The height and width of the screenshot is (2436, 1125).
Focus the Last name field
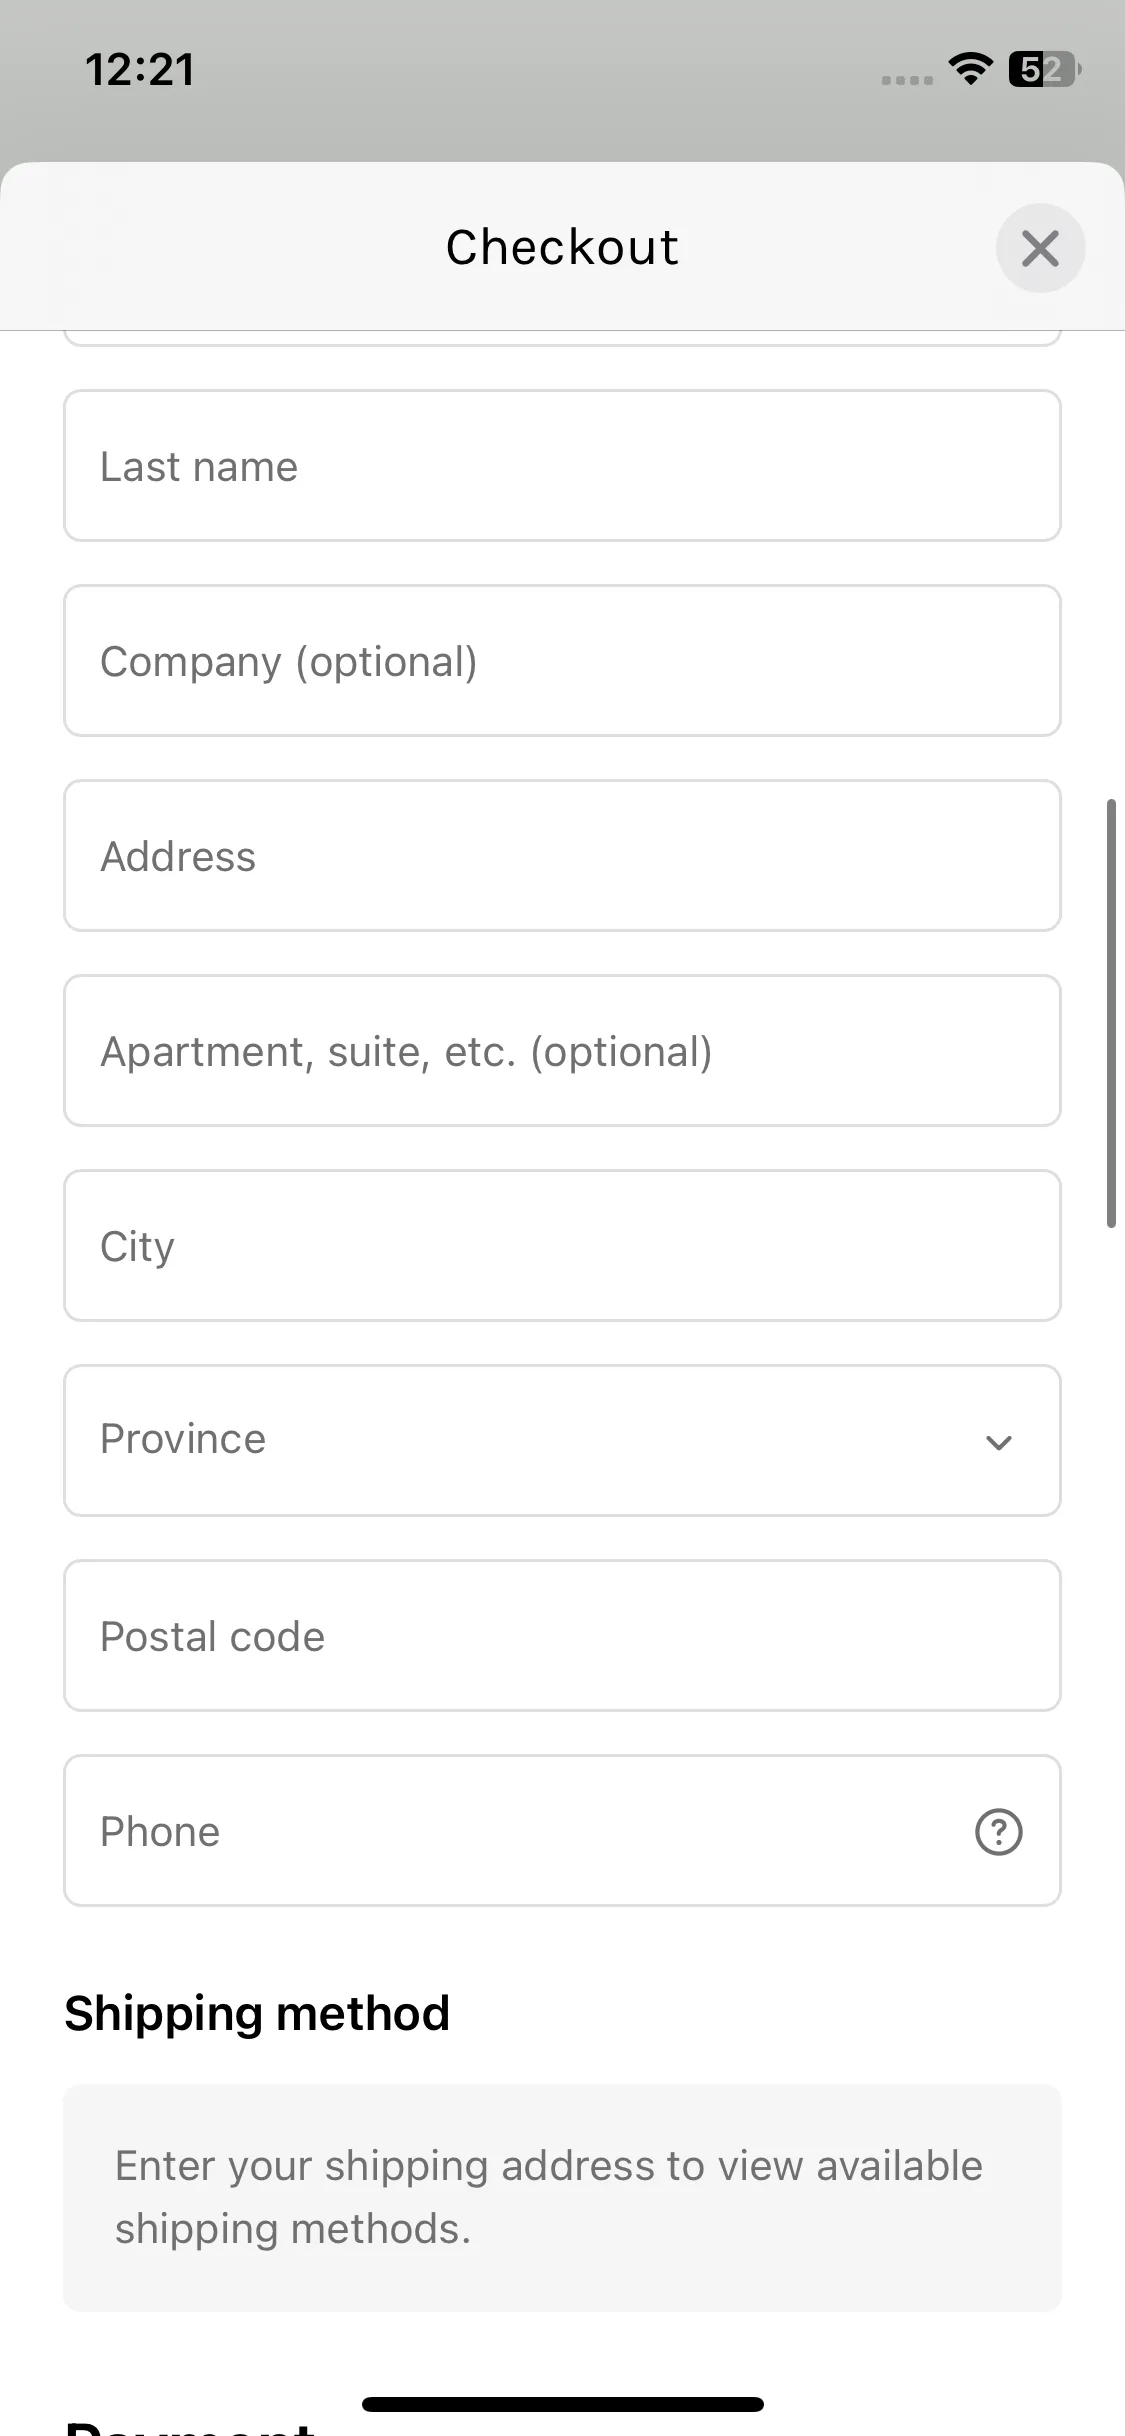(562, 466)
